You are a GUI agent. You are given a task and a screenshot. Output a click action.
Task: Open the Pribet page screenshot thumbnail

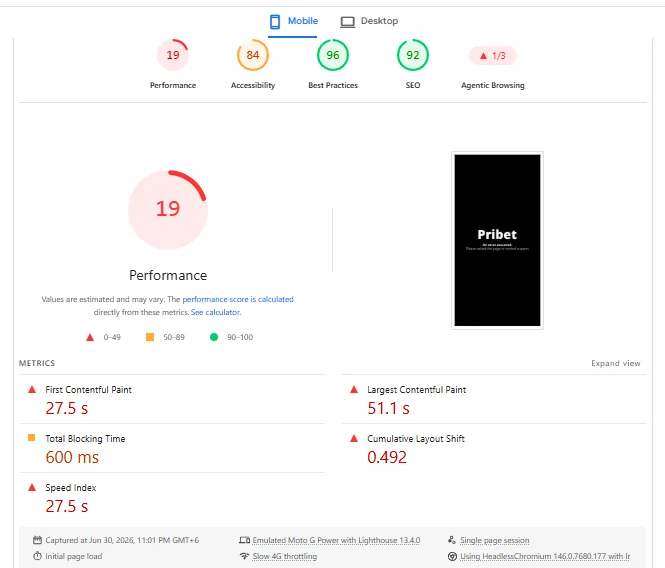pos(497,240)
